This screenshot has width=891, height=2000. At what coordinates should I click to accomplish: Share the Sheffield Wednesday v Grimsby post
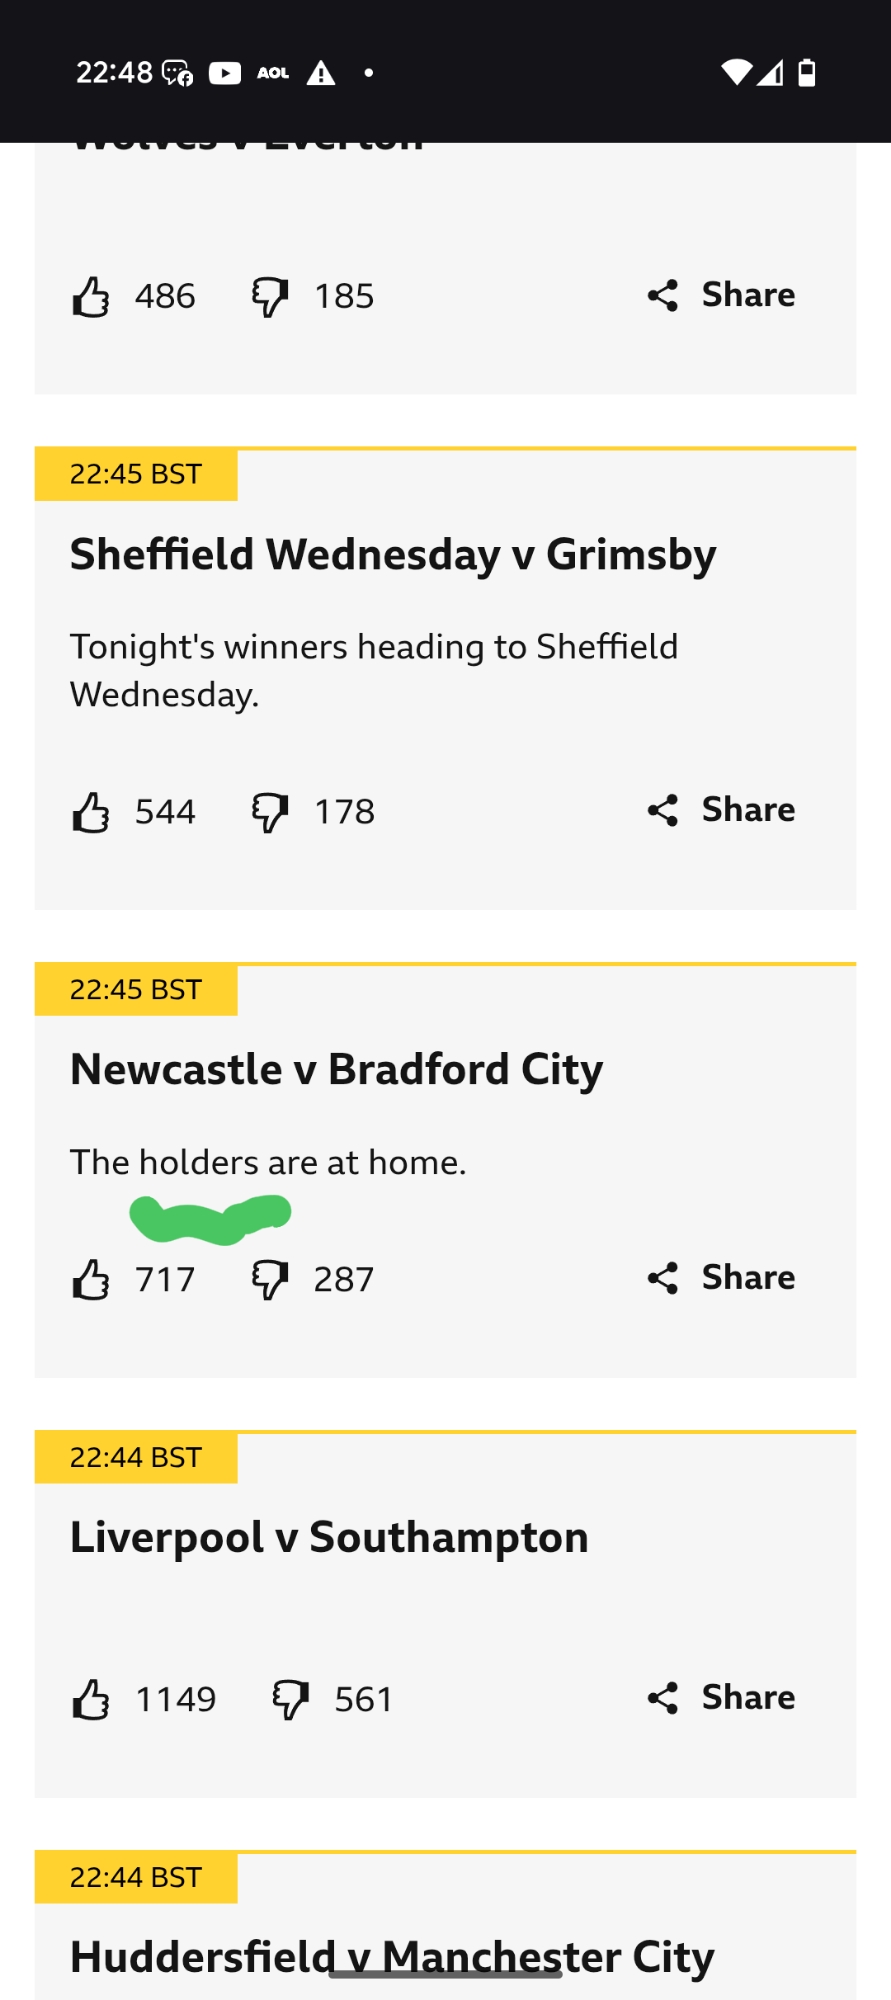pos(722,810)
